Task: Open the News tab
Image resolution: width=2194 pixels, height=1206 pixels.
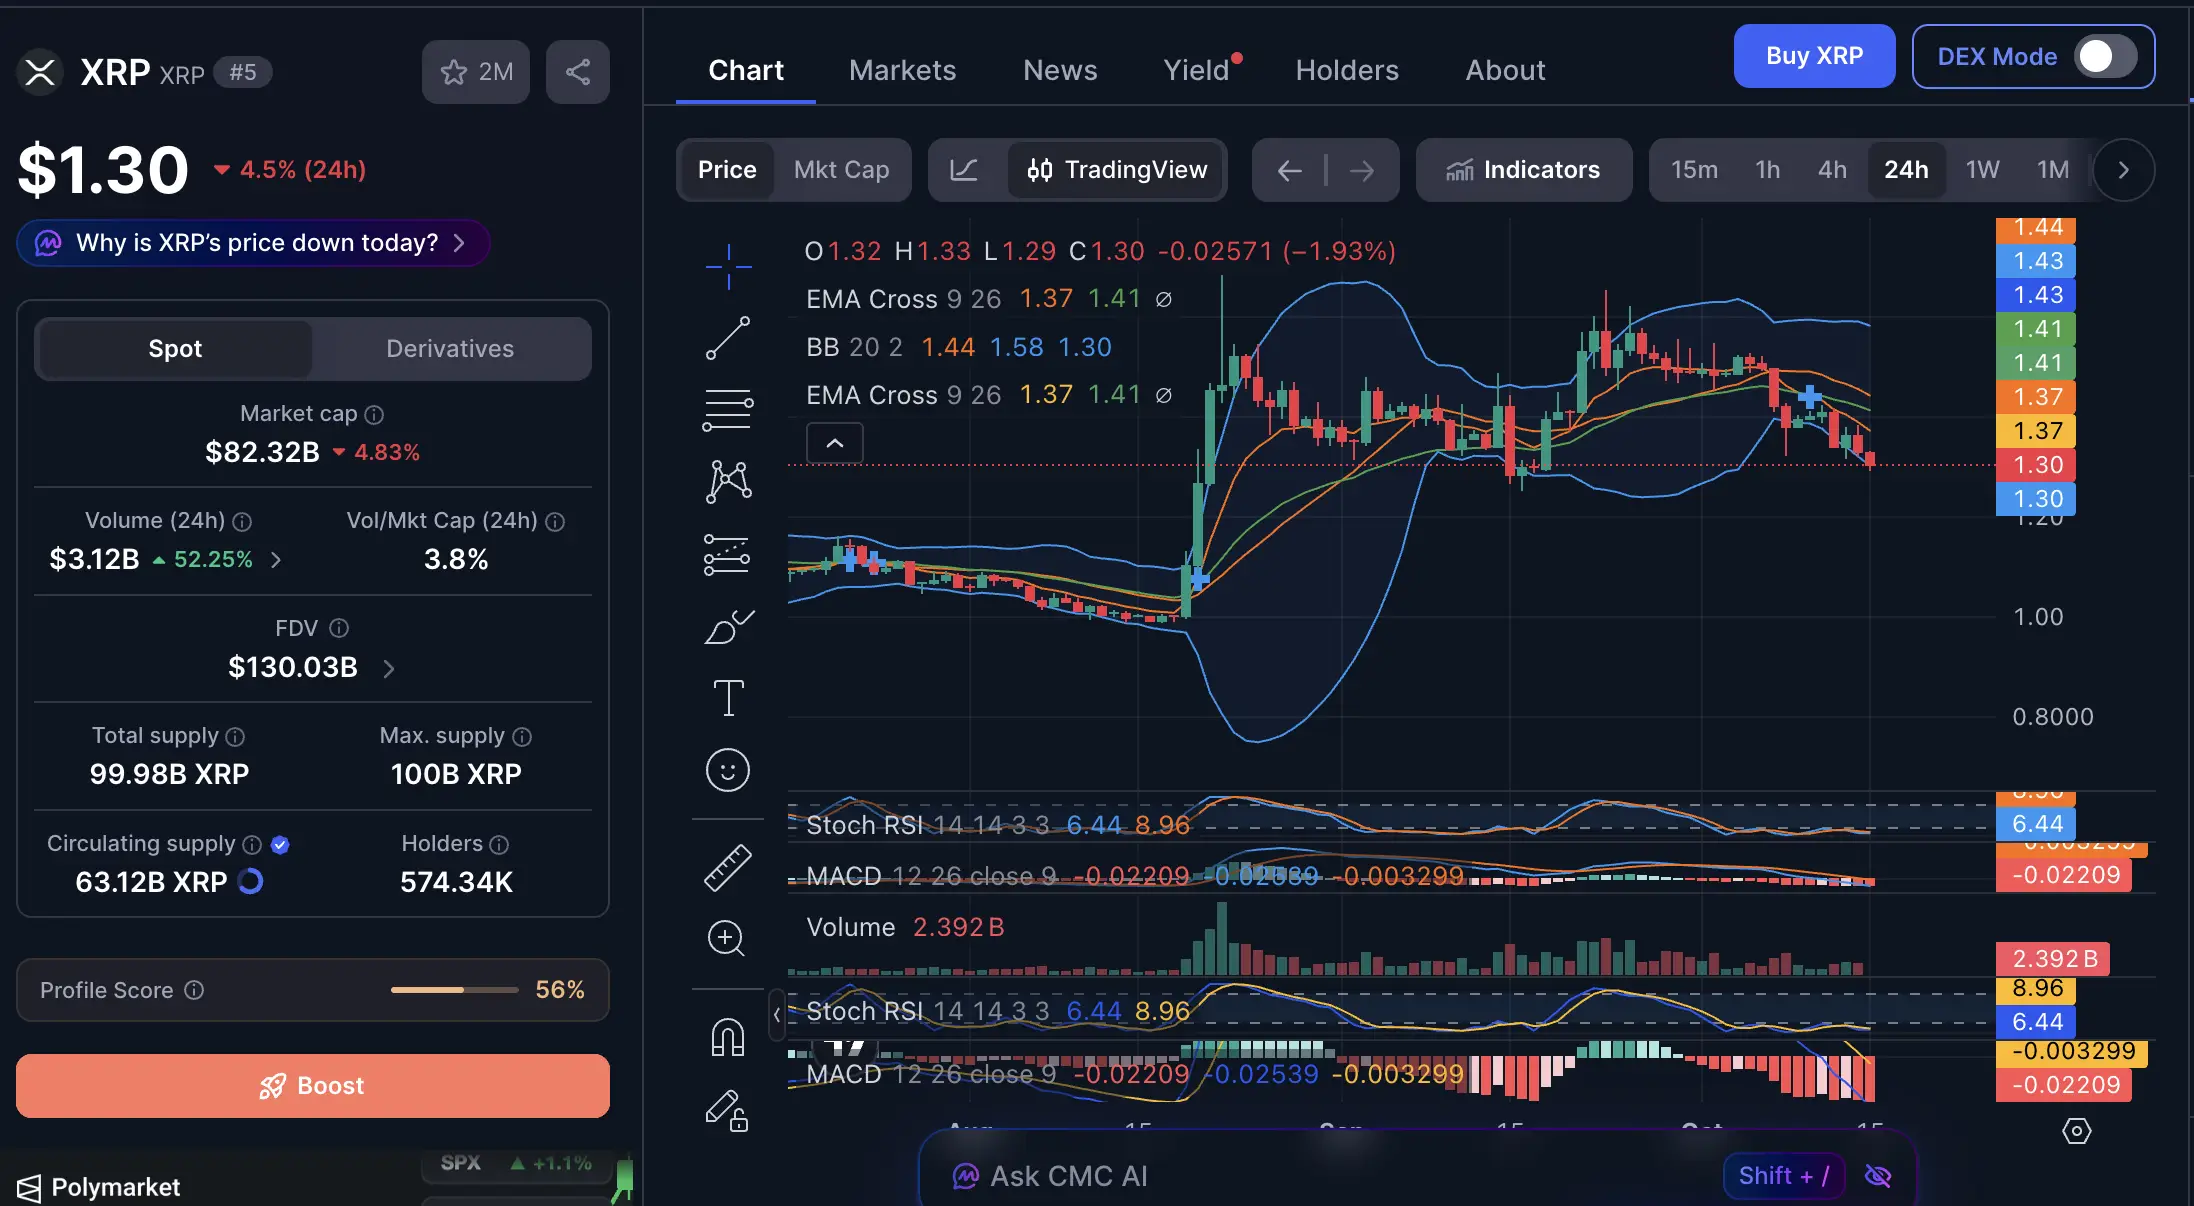Action: (1060, 71)
